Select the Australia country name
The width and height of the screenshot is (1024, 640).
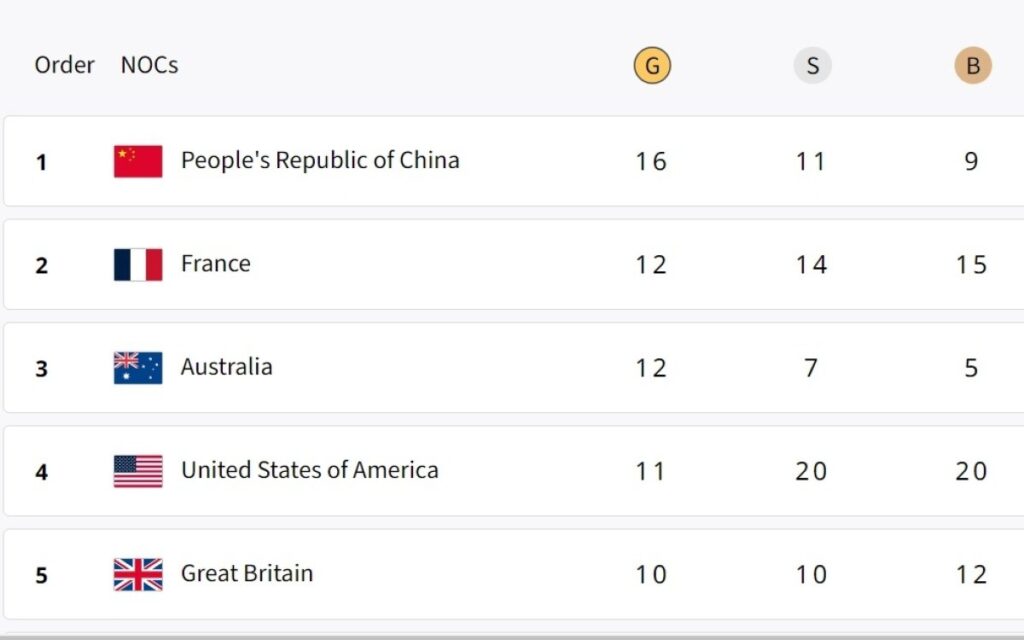point(227,367)
